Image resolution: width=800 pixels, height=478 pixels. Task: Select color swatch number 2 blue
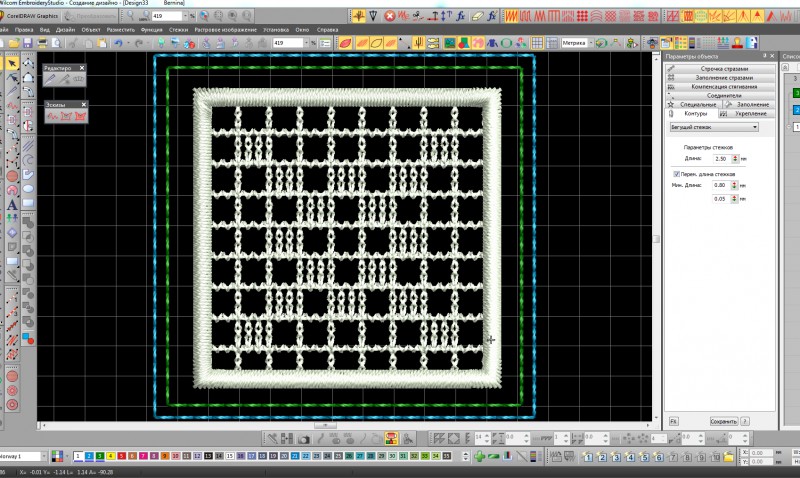89,456
